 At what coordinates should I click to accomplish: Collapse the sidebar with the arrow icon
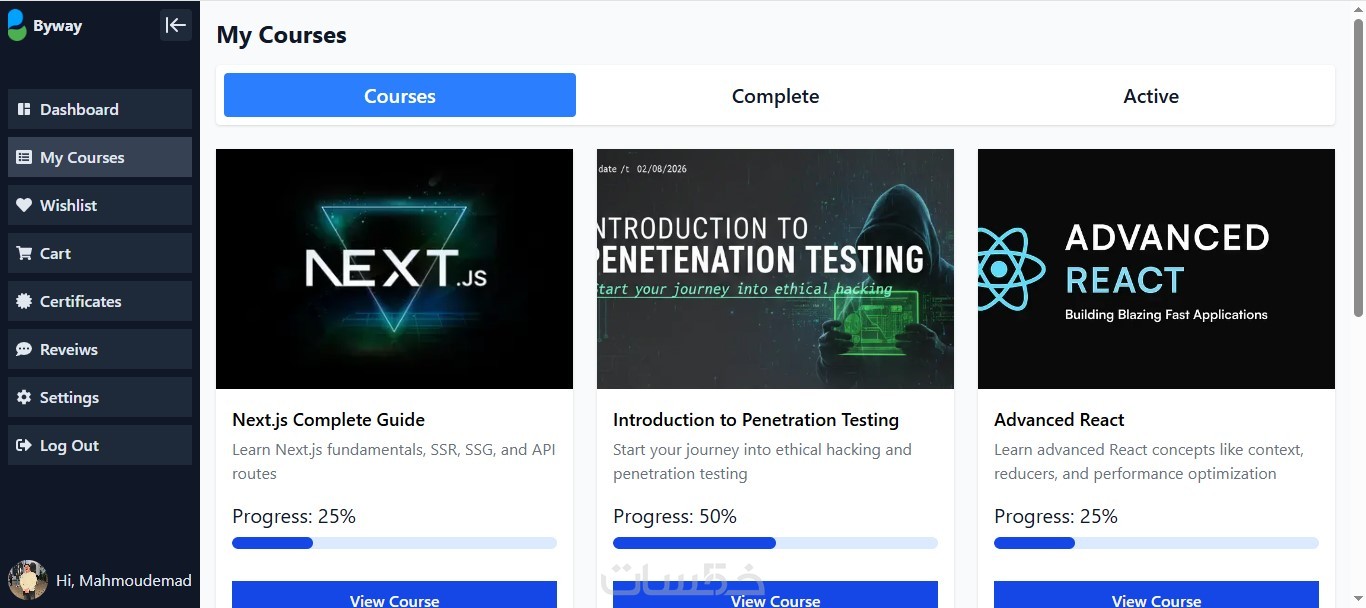176,25
